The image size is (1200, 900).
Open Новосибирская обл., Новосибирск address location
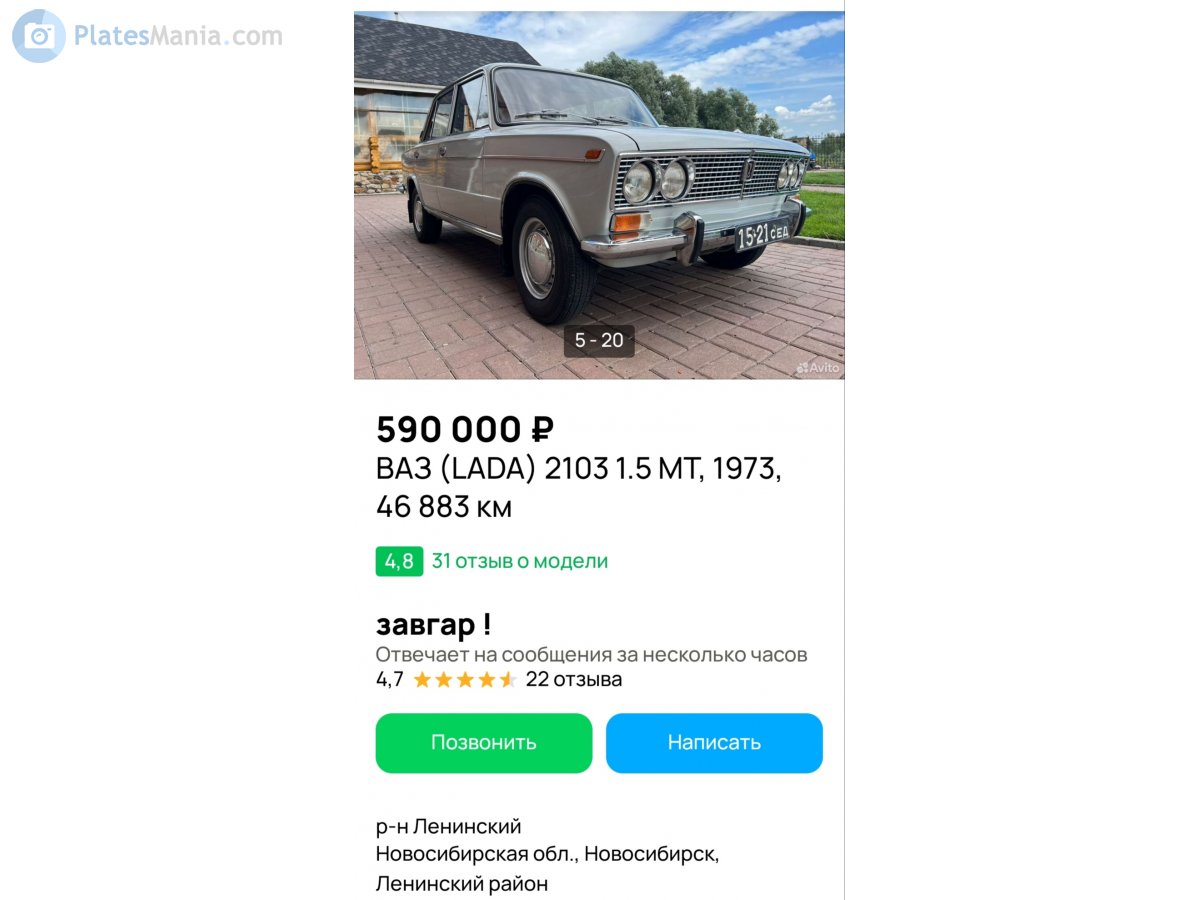(547, 855)
